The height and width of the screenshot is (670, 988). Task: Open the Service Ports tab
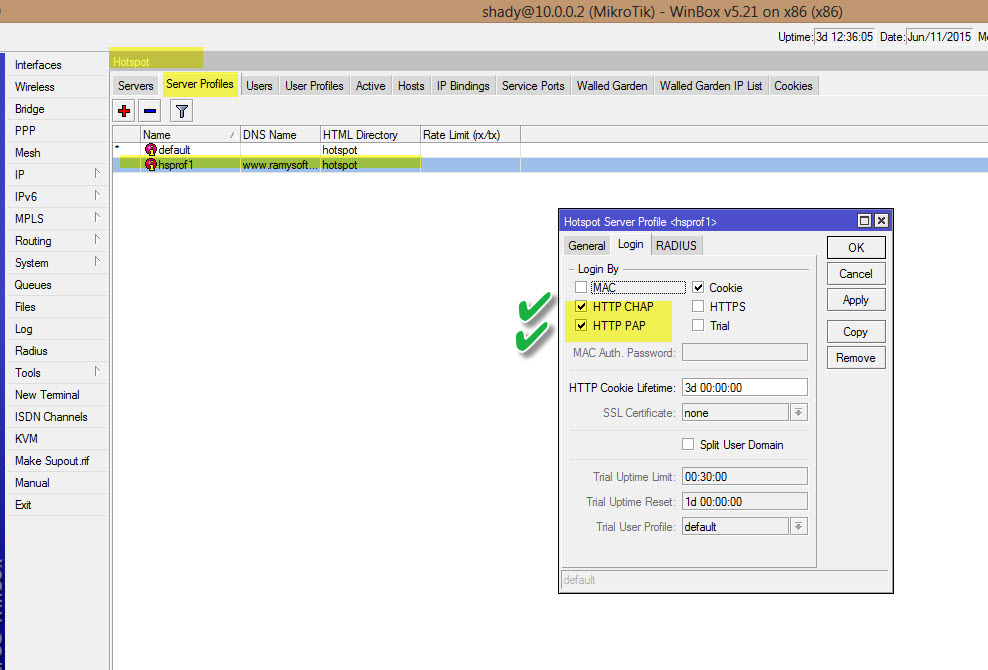pos(533,86)
